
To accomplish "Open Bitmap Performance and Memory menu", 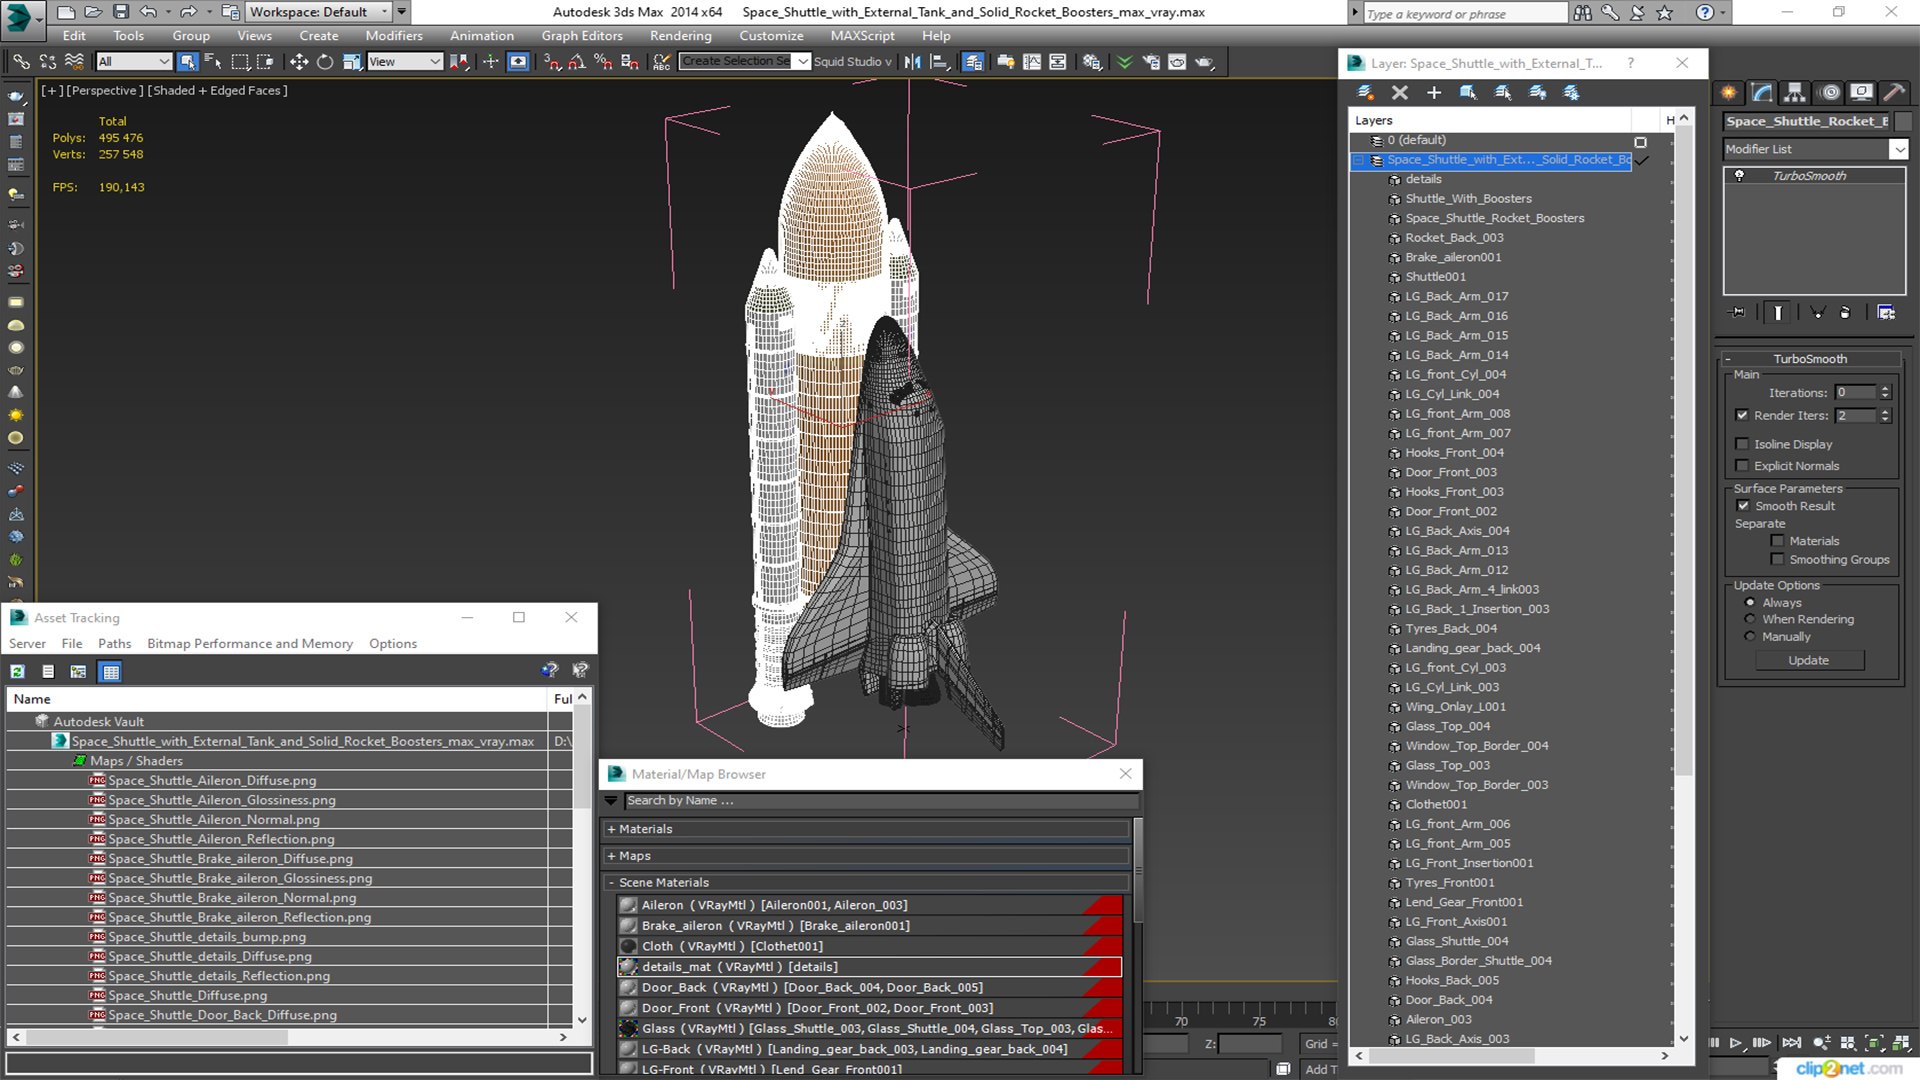I will coord(250,644).
